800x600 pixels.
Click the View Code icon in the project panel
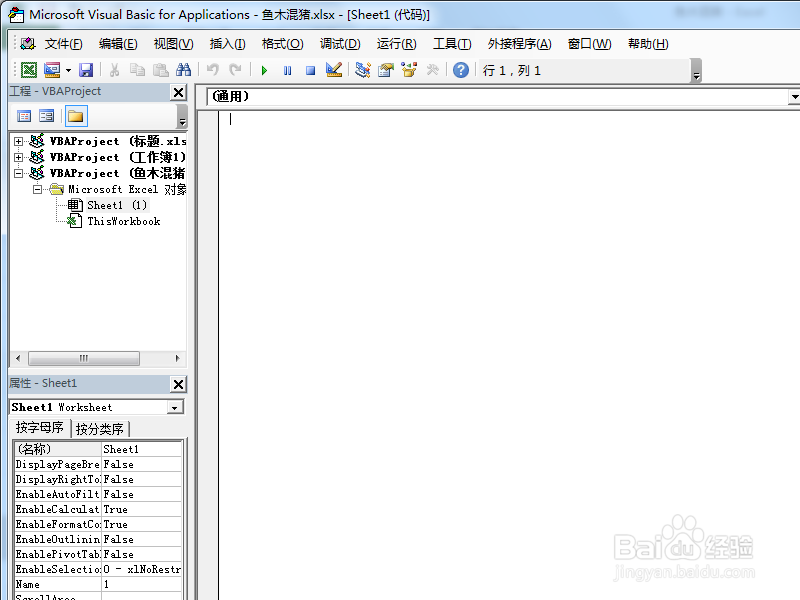24,116
